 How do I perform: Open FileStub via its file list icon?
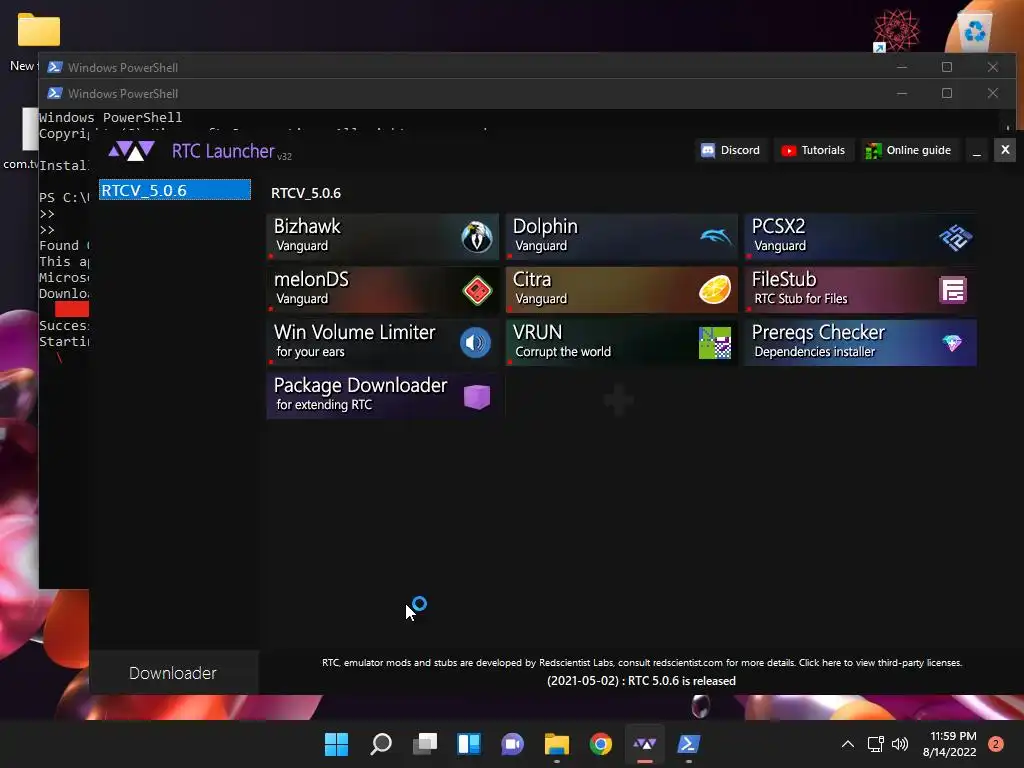pos(953,290)
